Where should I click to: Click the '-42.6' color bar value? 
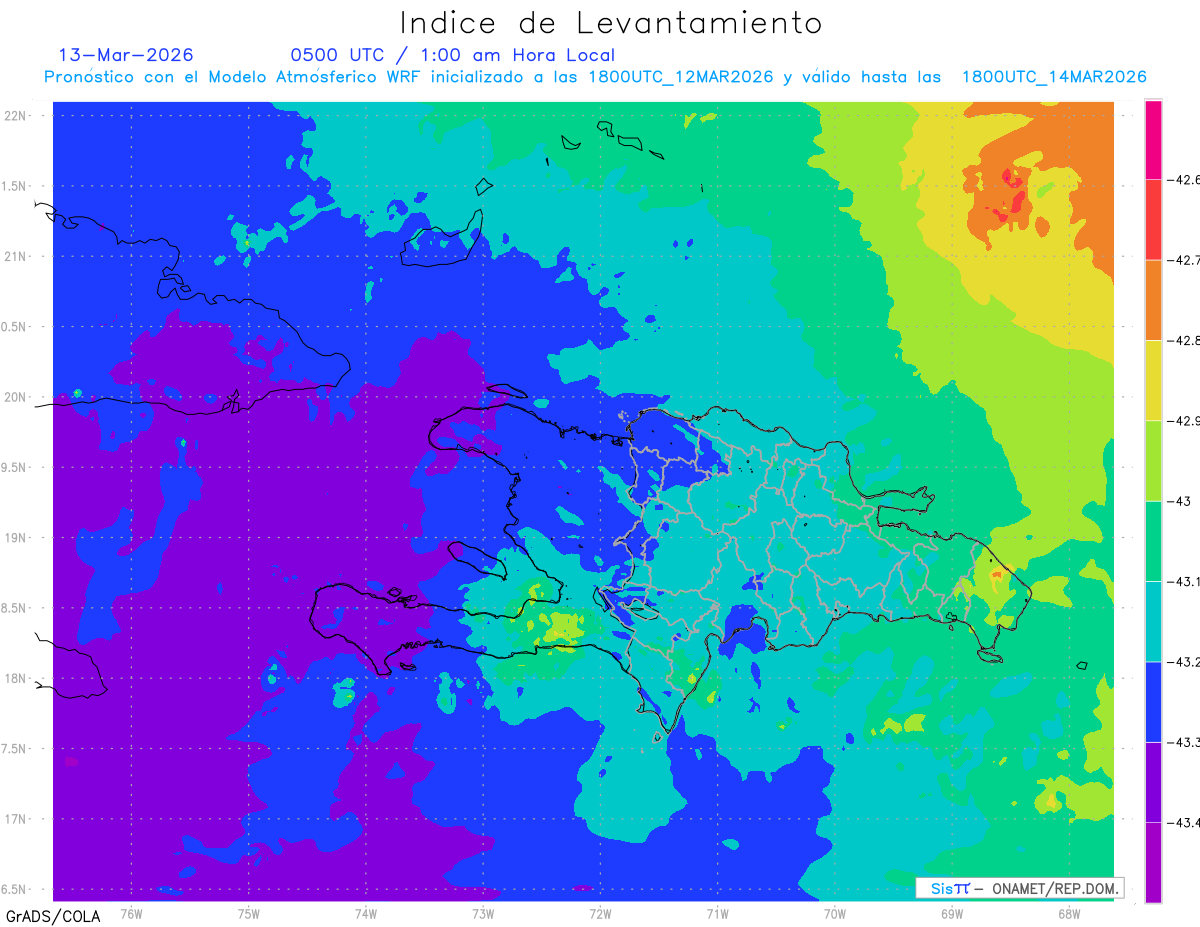[1185, 180]
